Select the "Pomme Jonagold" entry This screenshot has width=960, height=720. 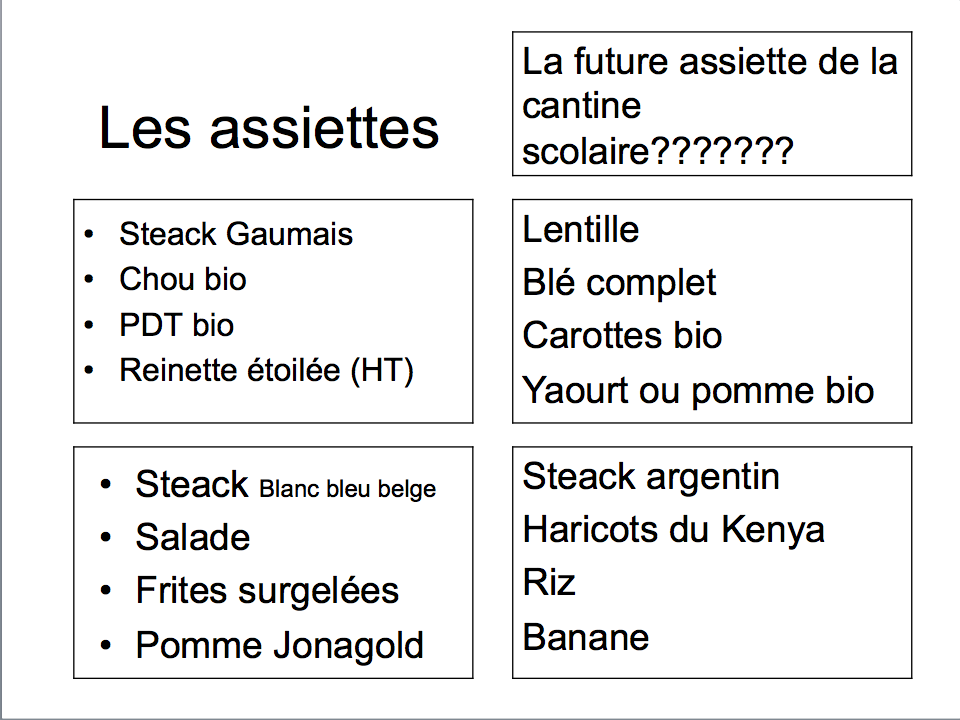pos(279,645)
